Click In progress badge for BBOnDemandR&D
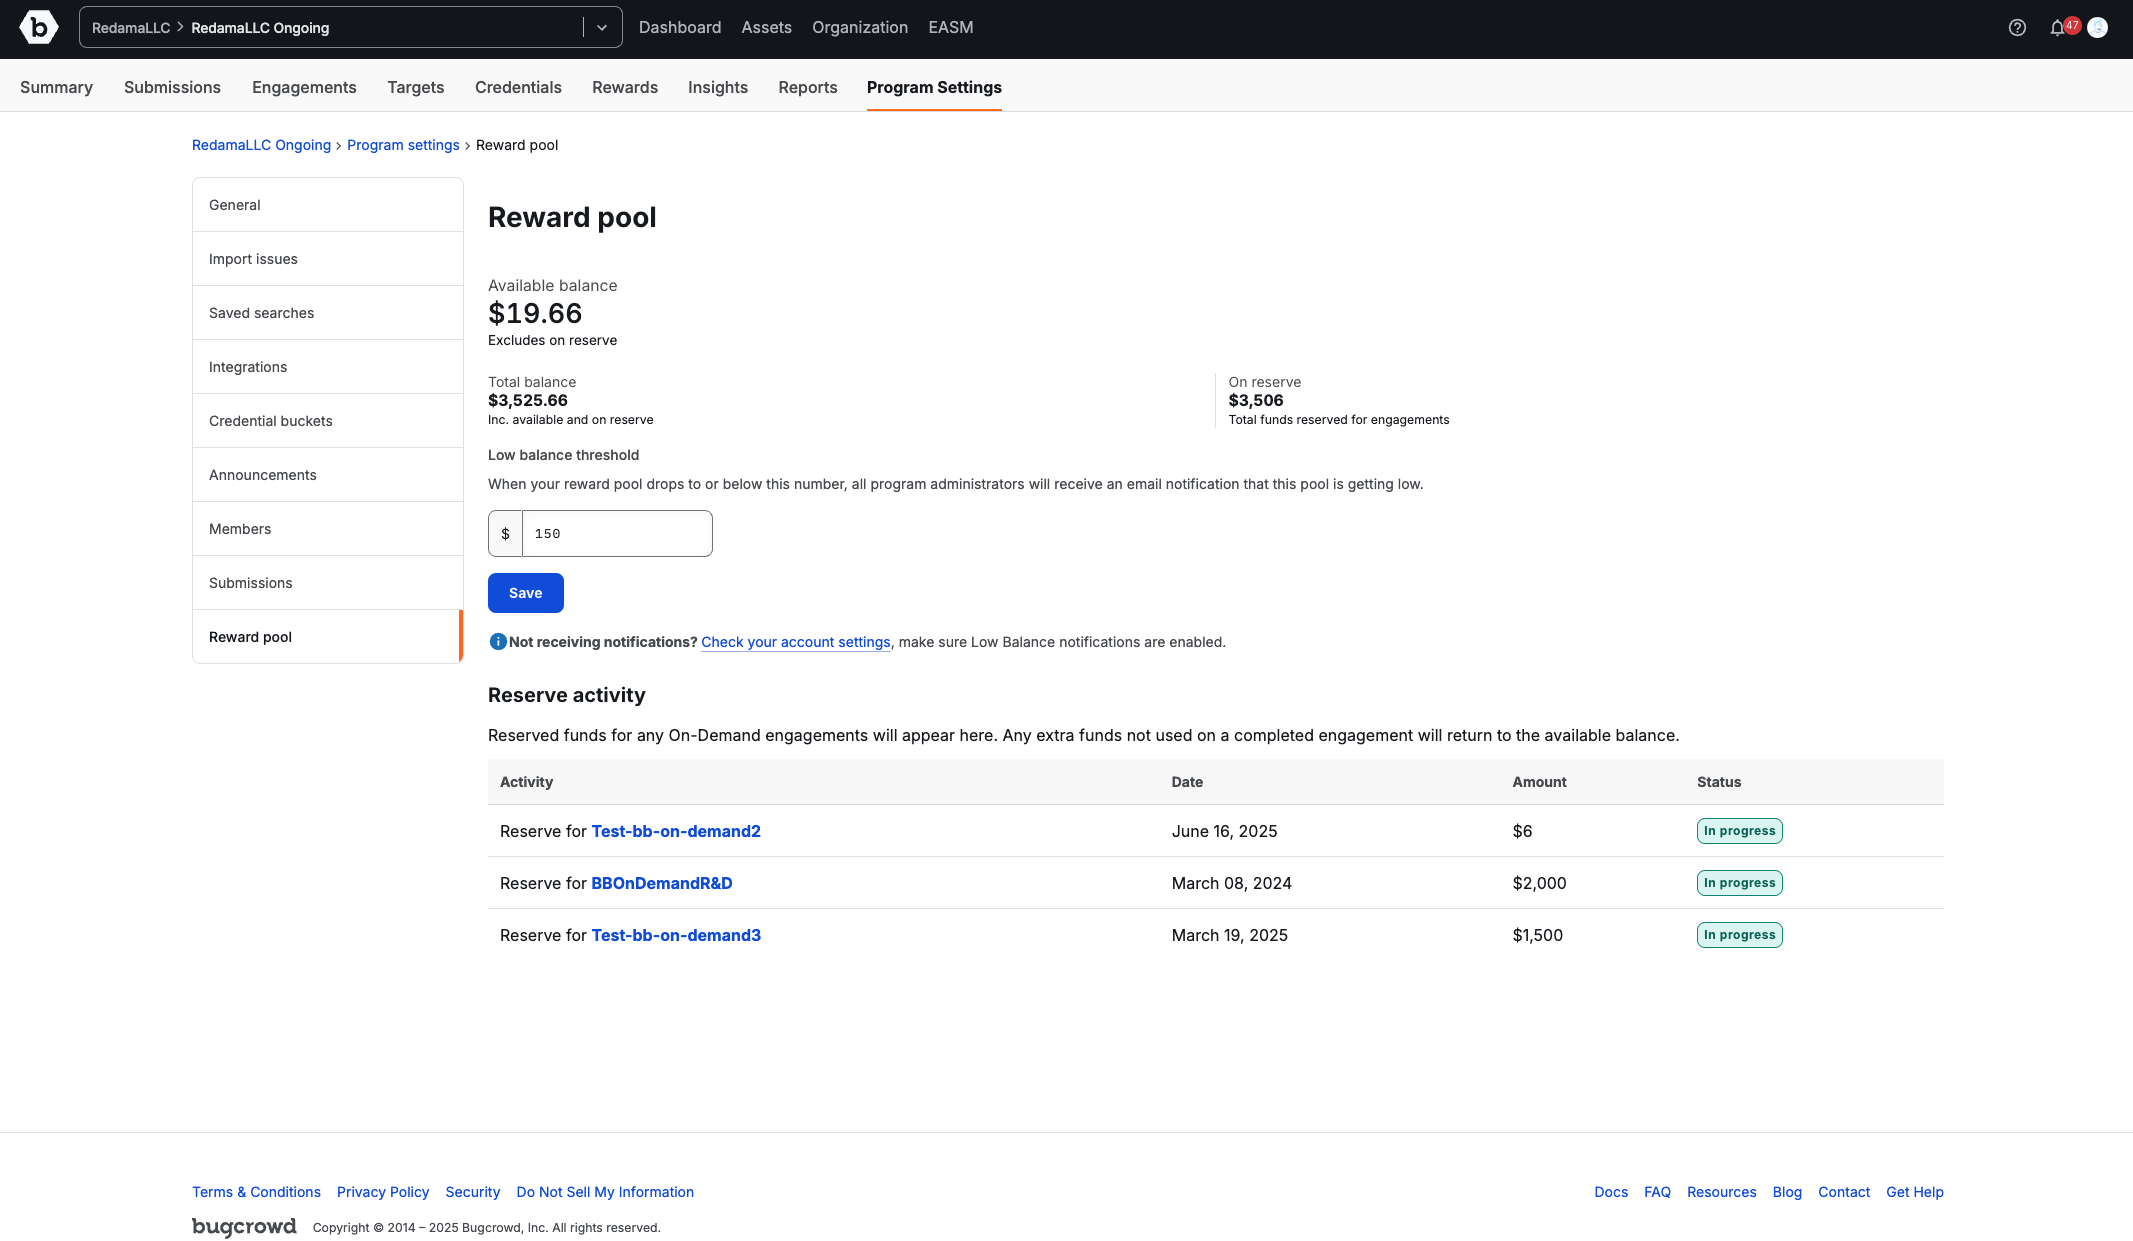 1740,883
